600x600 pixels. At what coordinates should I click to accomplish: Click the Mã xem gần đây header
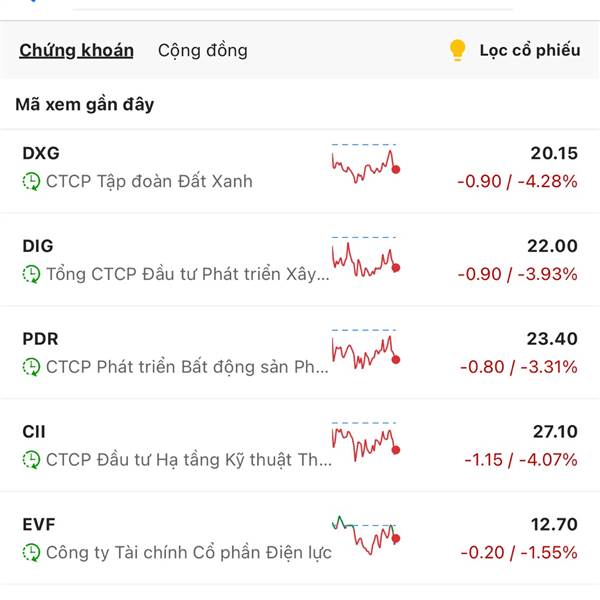[x=85, y=104]
